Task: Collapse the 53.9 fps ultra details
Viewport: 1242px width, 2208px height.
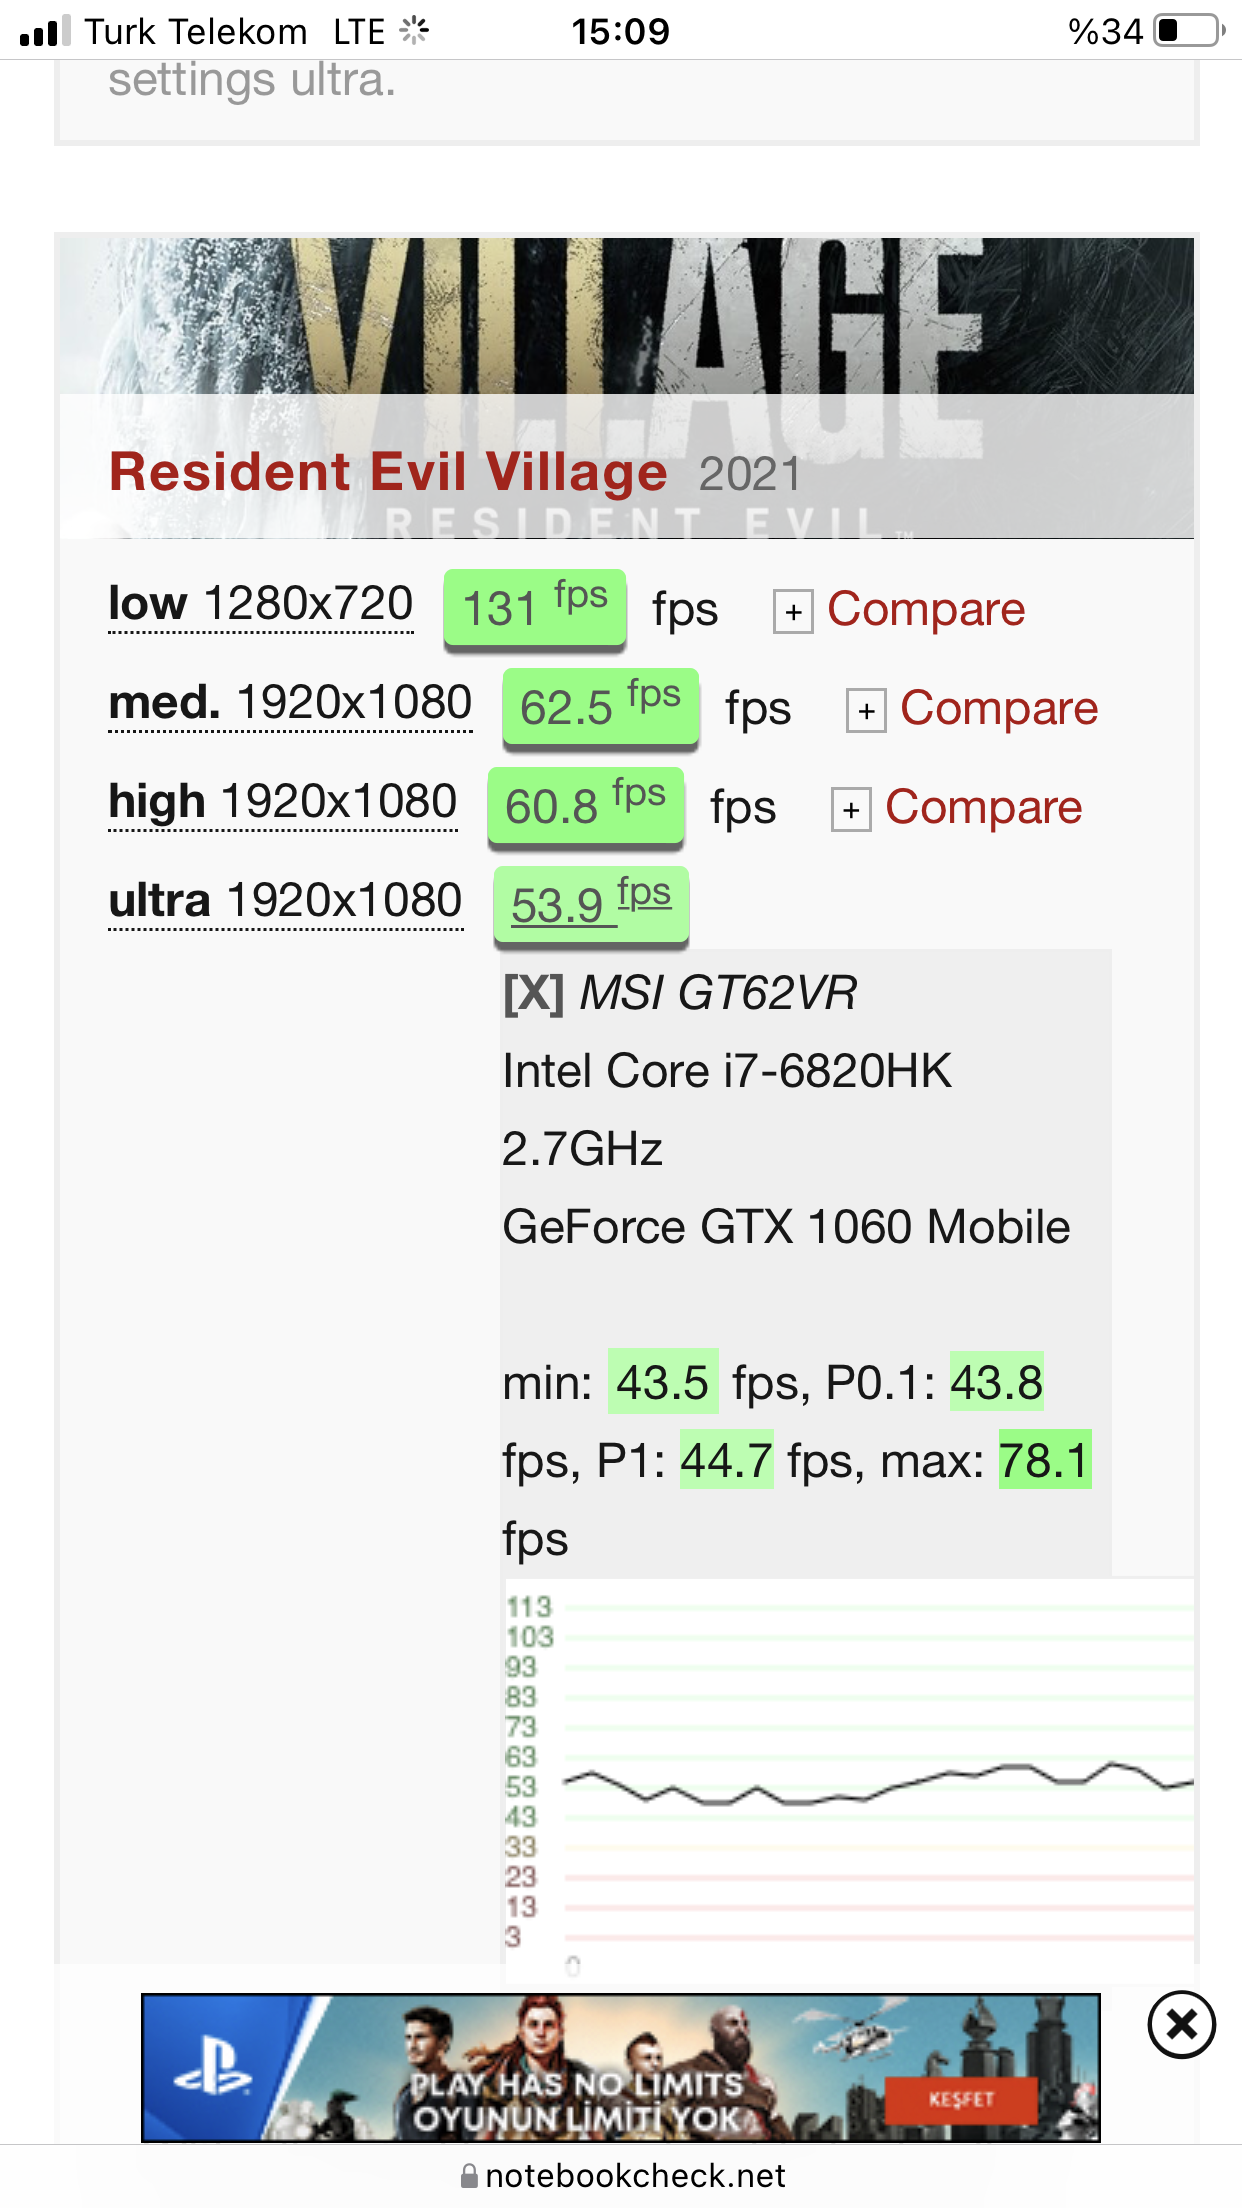Action: [591, 905]
